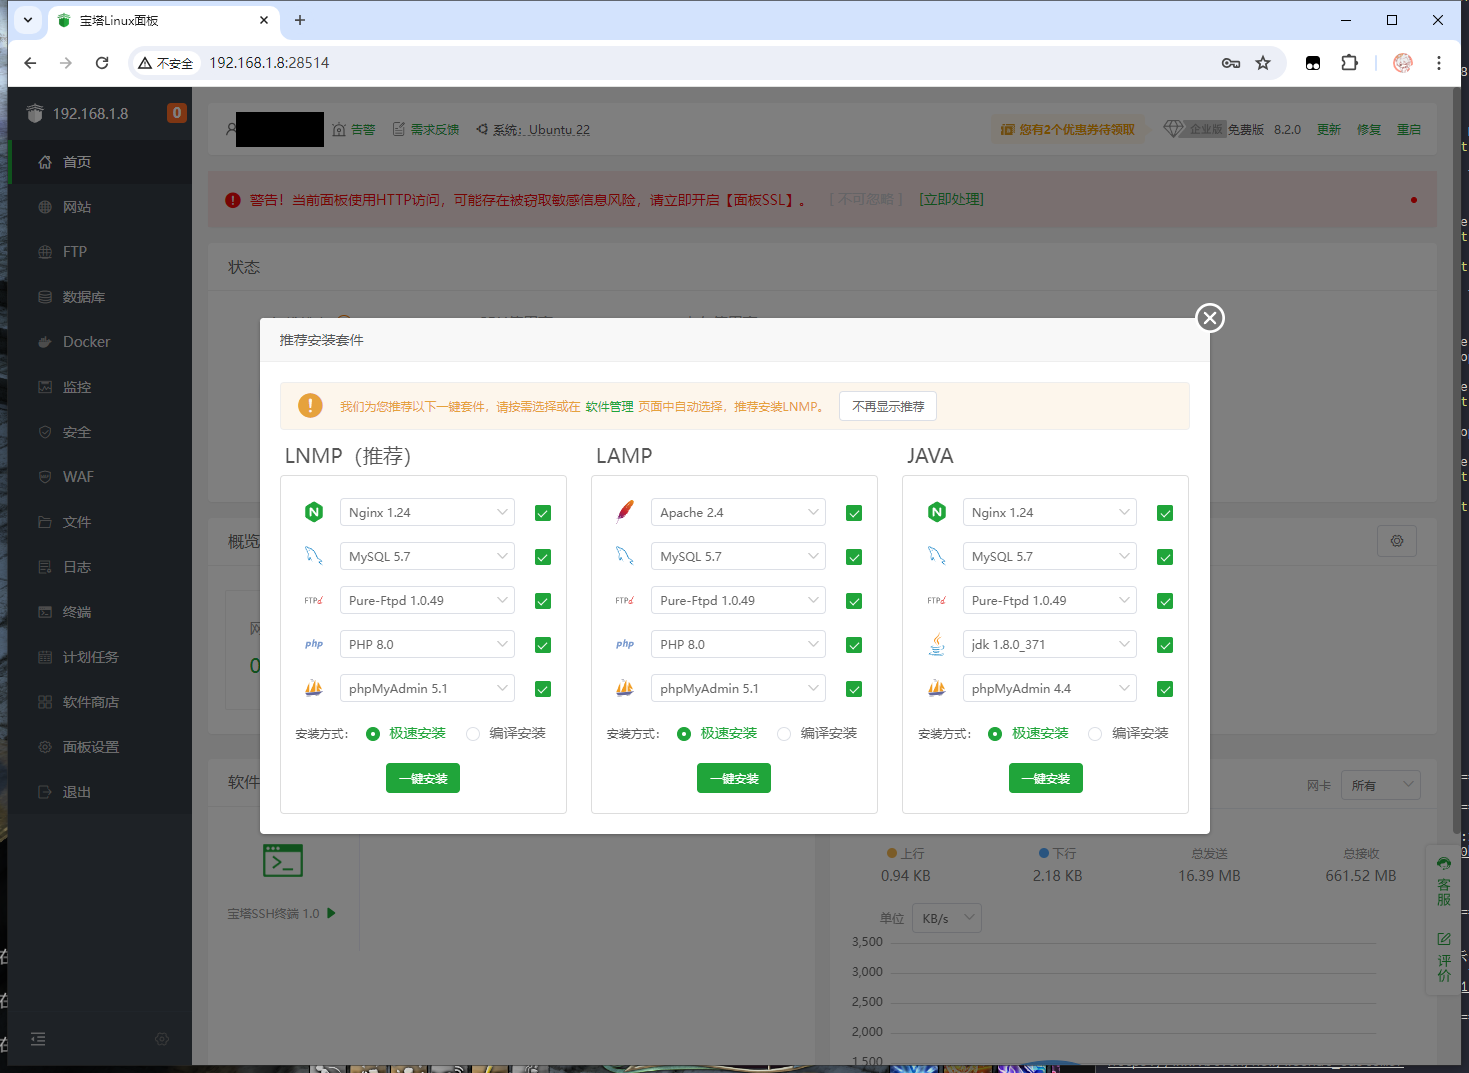Open Apache 2.4 version dropdown
This screenshot has height=1073, width=1469.
point(738,512)
